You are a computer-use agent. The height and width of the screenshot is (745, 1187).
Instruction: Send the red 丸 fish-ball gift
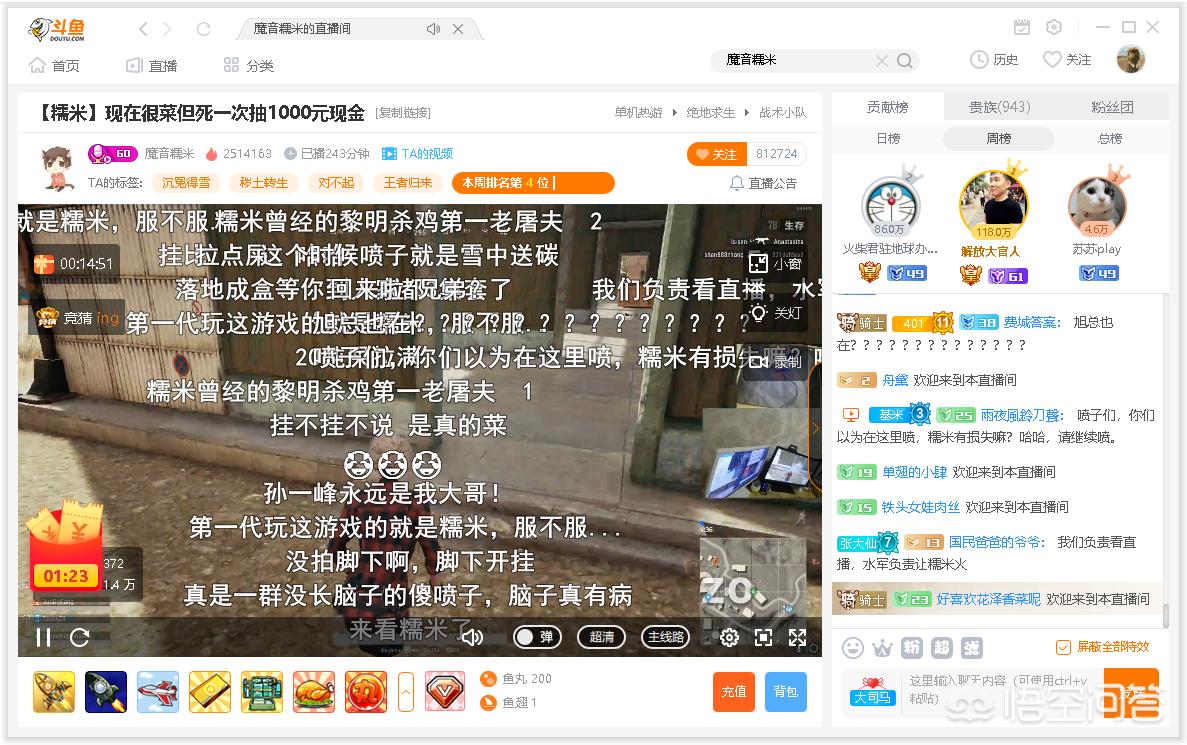point(366,691)
